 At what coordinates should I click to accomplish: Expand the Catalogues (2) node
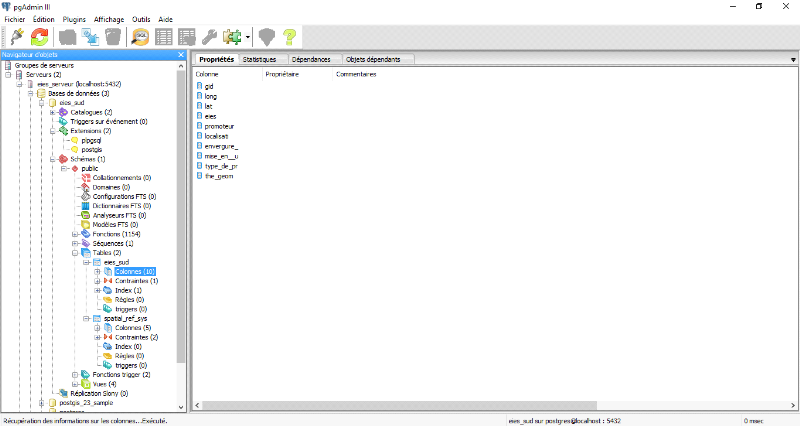pos(53,112)
